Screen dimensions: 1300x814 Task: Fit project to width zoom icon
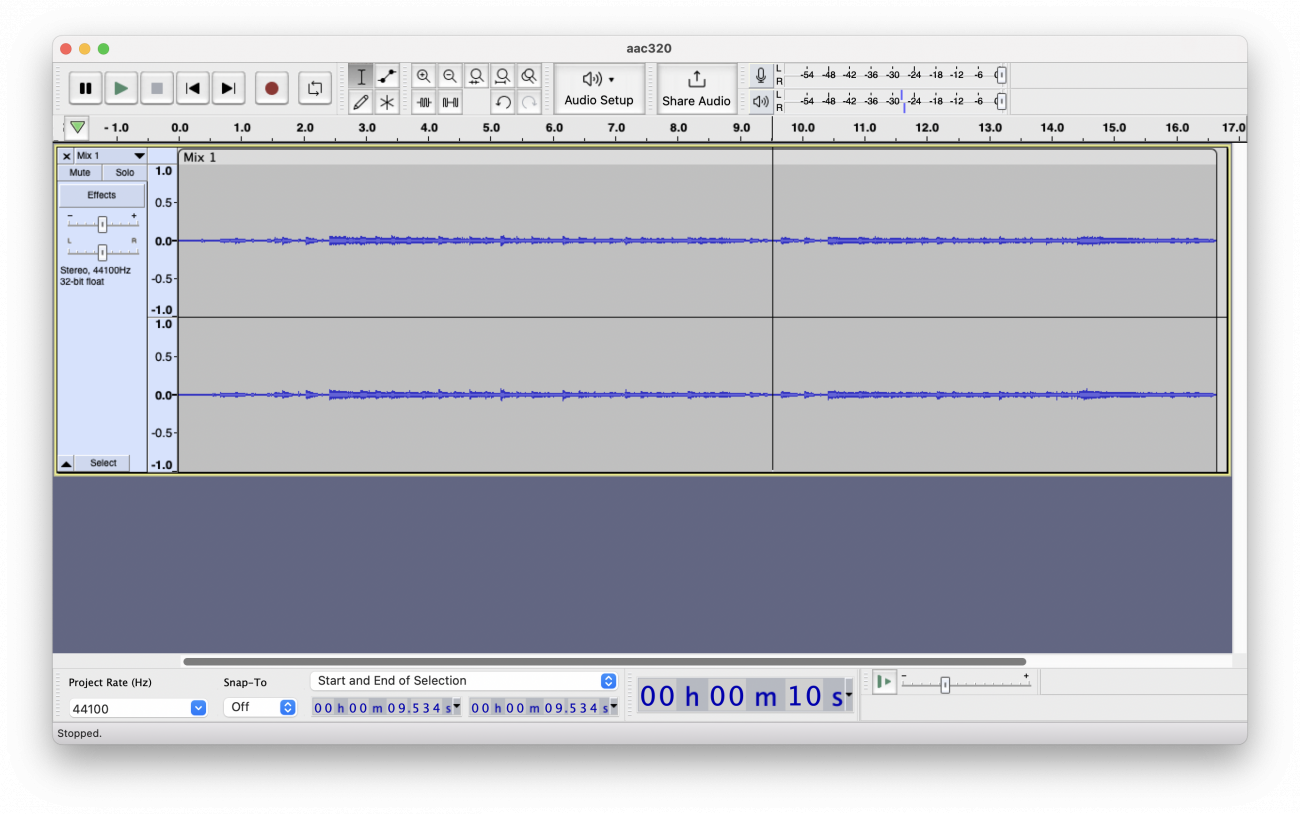503,76
